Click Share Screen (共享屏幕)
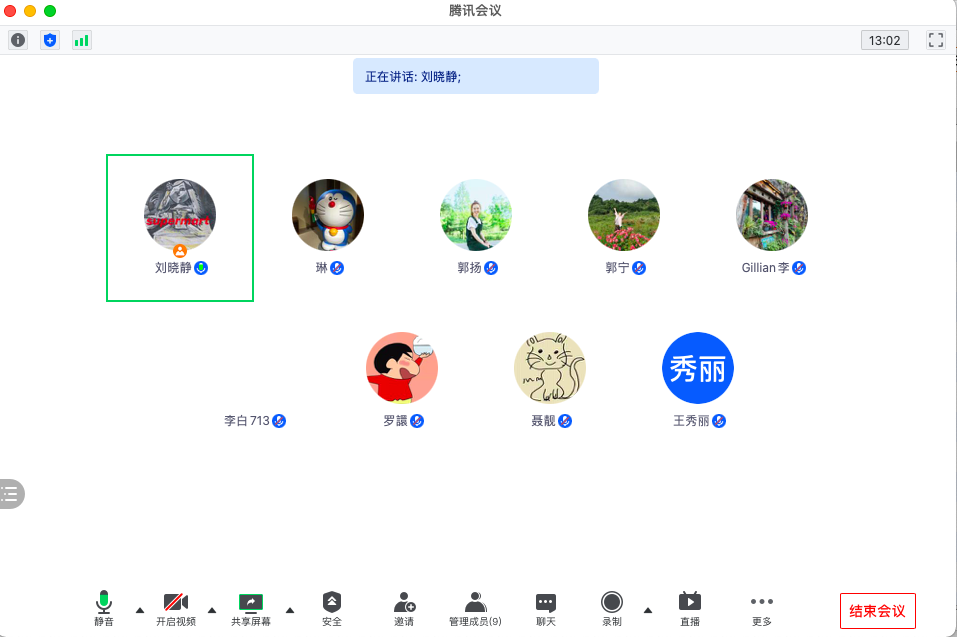The image size is (957, 637). point(251,608)
